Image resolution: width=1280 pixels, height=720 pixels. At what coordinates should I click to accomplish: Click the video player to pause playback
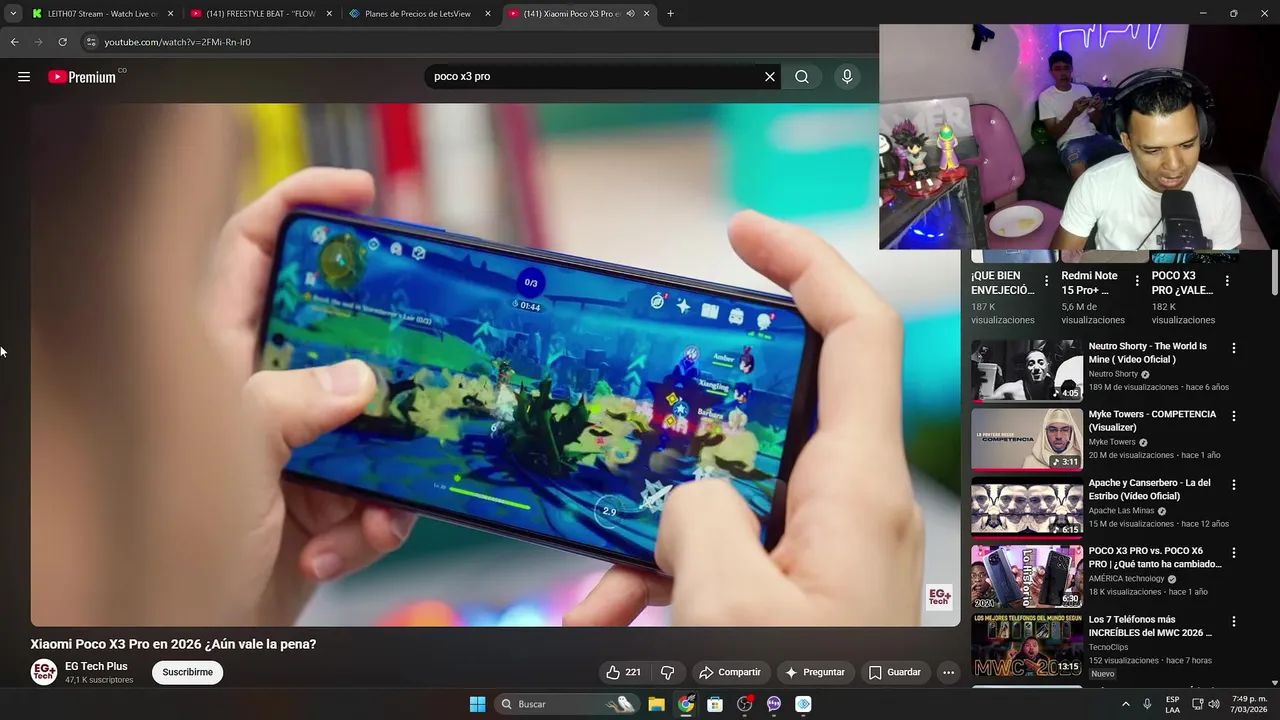(x=495, y=365)
